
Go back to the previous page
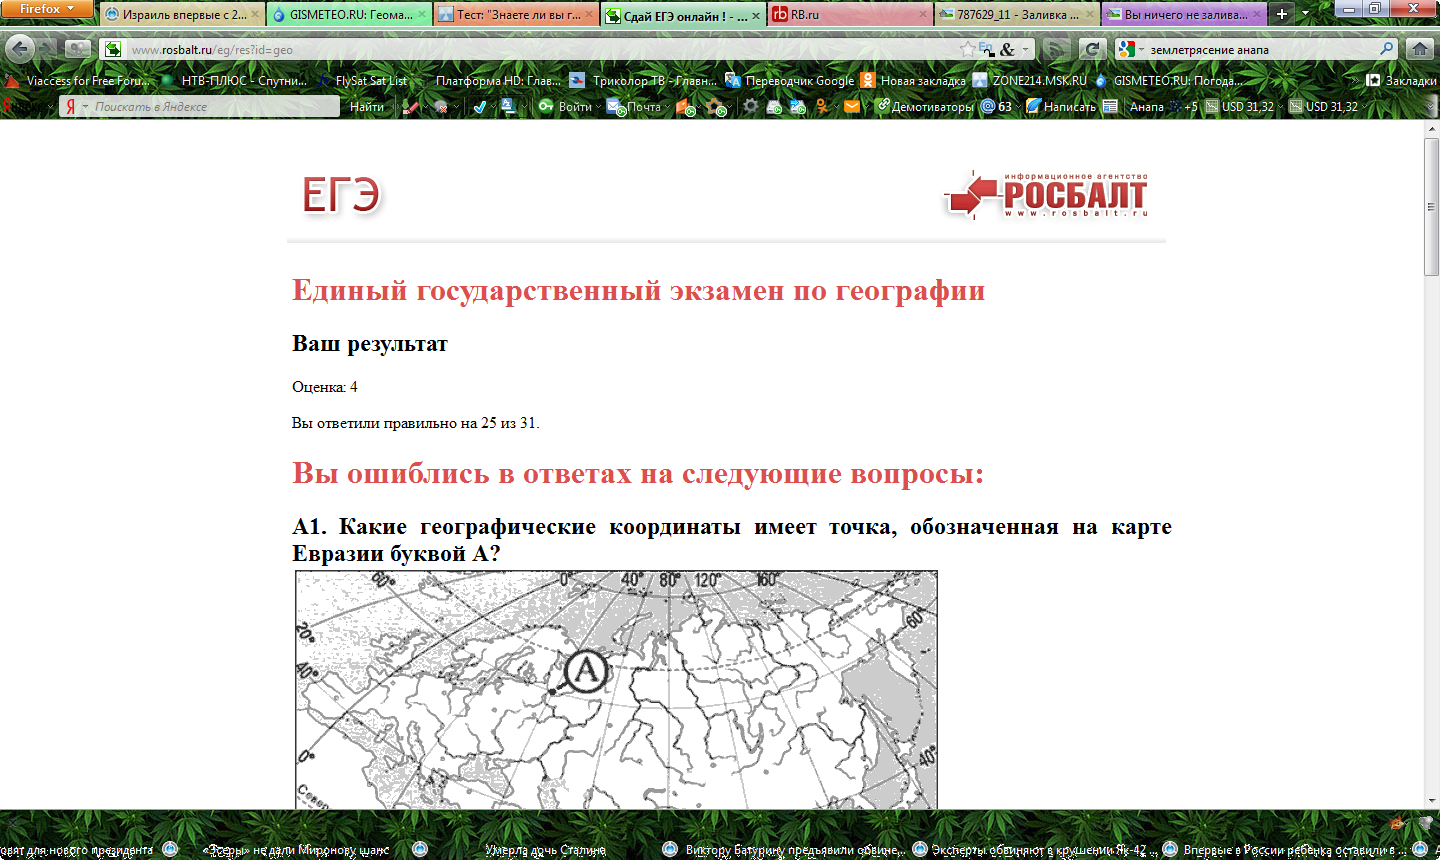20,48
